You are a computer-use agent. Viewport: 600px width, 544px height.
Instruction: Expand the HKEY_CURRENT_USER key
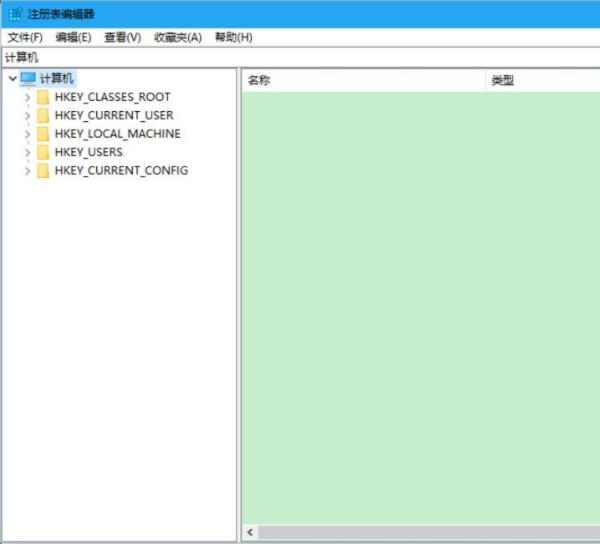27,116
